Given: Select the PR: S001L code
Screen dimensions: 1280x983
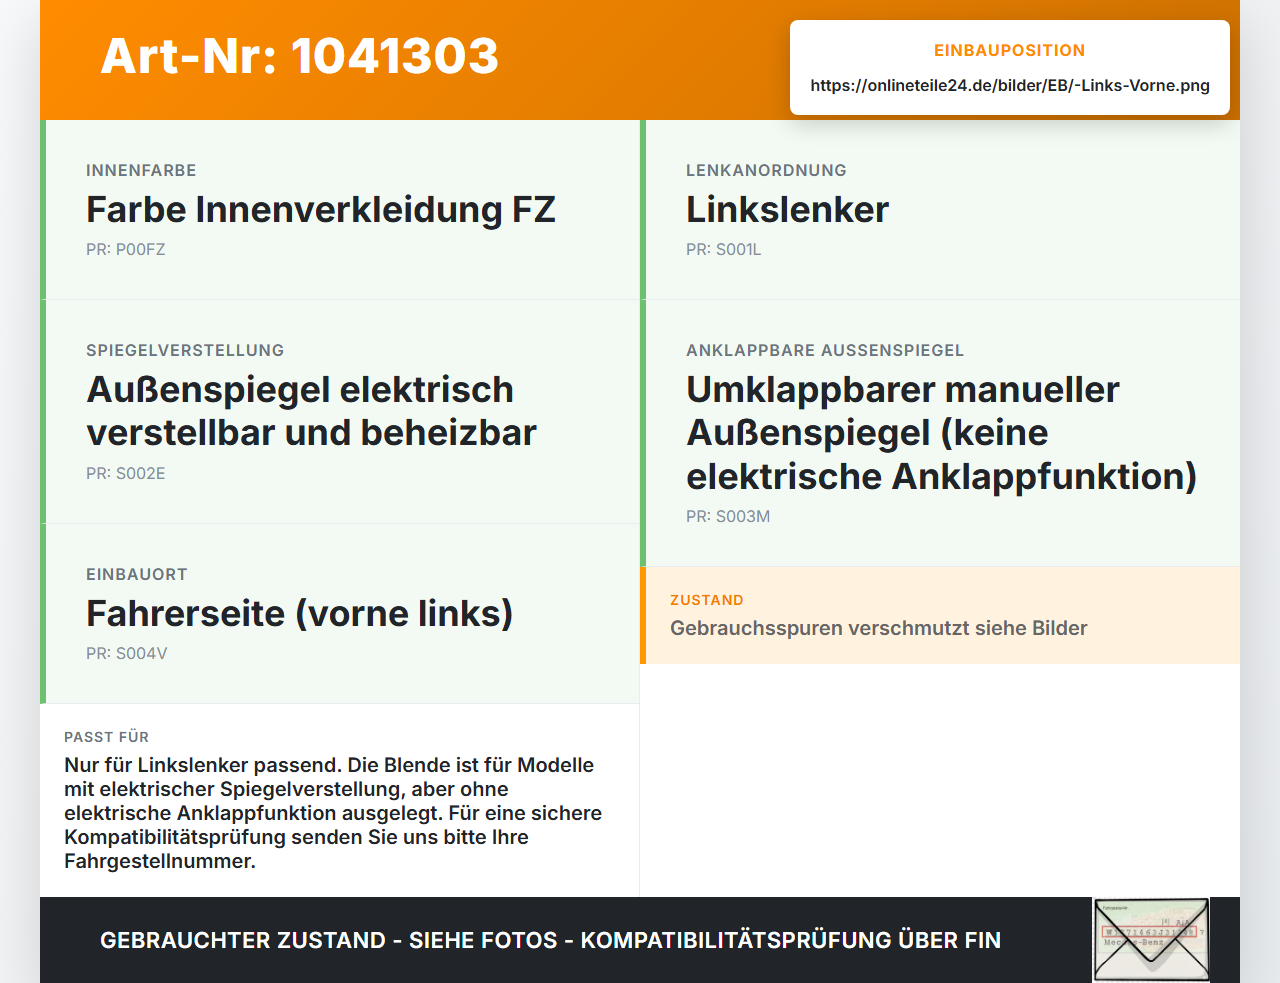Looking at the screenshot, I should (x=724, y=249).
